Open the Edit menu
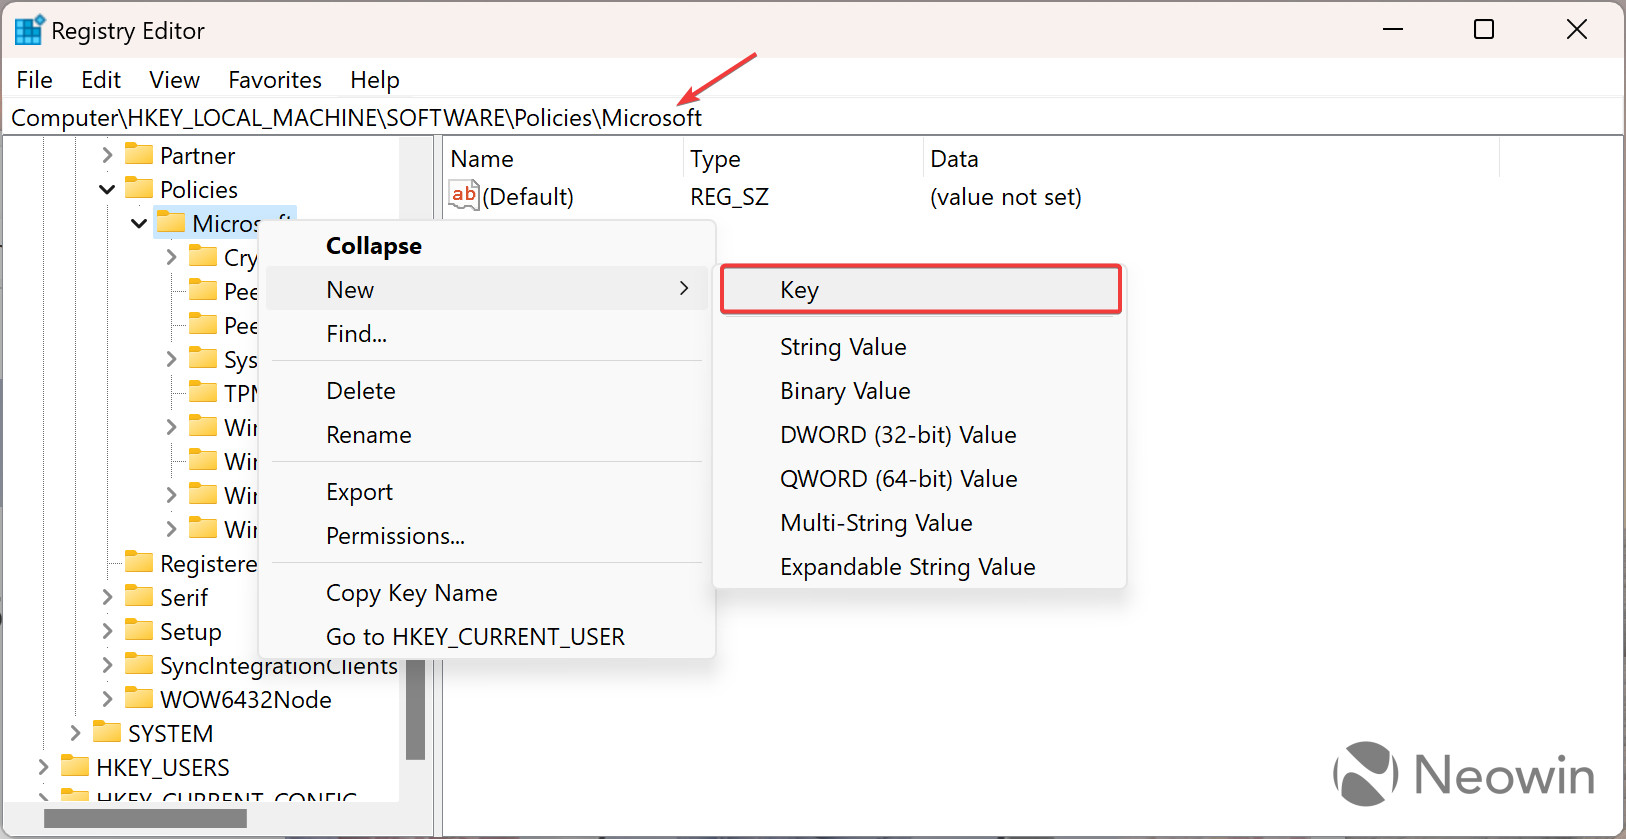 pos(101,80)
